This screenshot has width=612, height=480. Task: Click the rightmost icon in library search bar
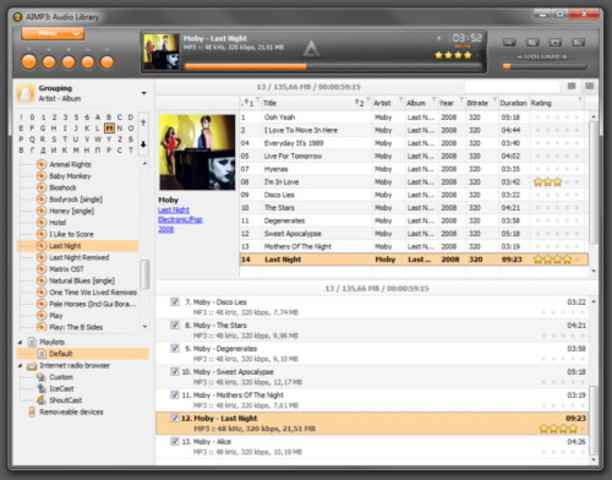(589, 86)
